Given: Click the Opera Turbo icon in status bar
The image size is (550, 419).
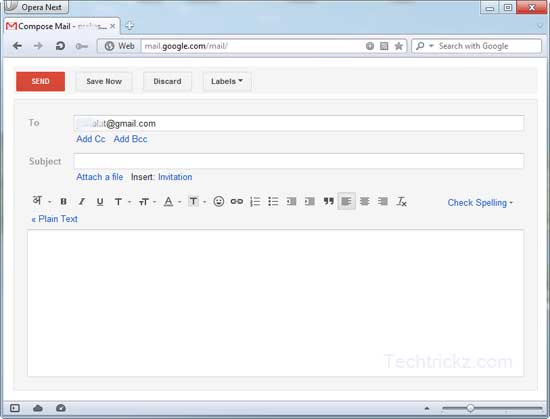Looking at the screenshot, I should tap(61, 408).
